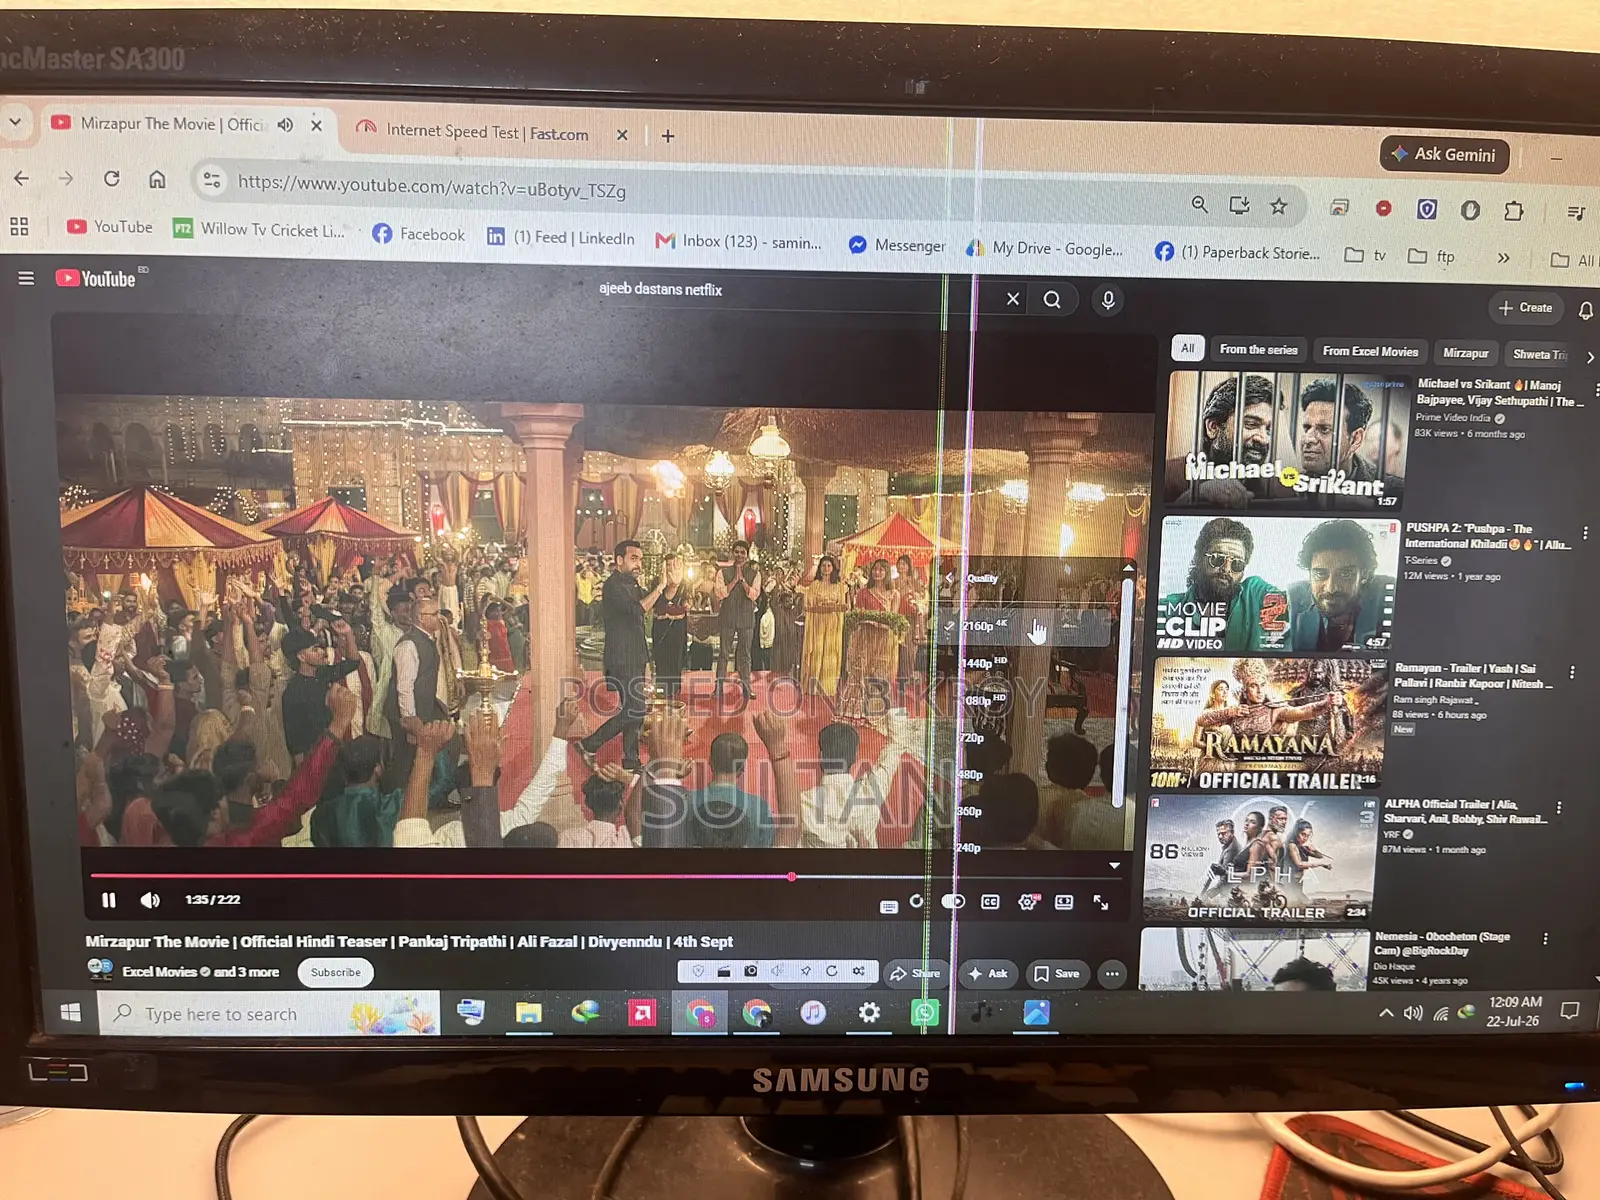
Task: Open more options for PUSHPA 2 video
Action: pyautogui.click(x=1585, y=533)
